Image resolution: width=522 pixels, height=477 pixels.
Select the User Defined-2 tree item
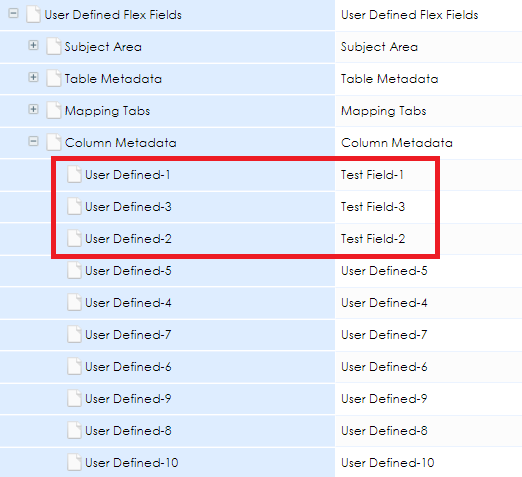(x=128, y=239)
